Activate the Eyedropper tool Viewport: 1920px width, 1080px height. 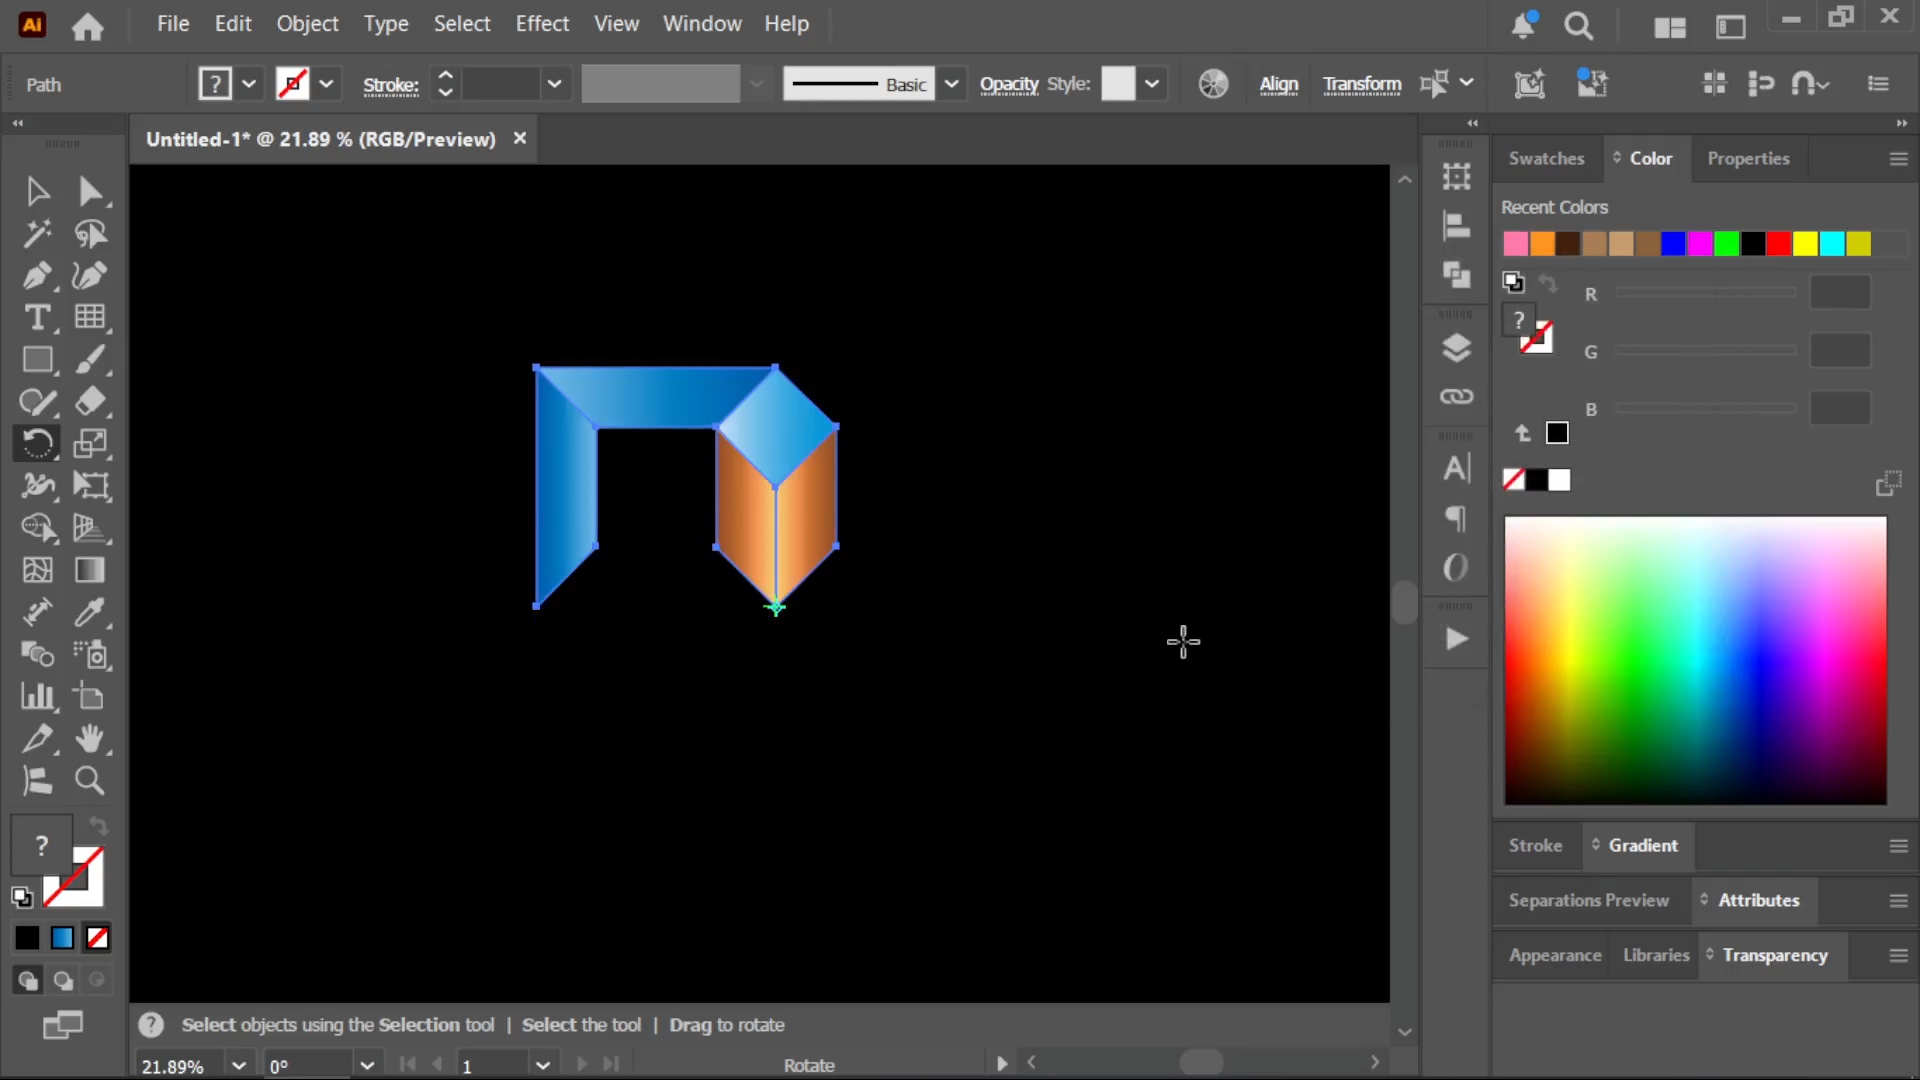pyautogui.click(x=90, y=611)
